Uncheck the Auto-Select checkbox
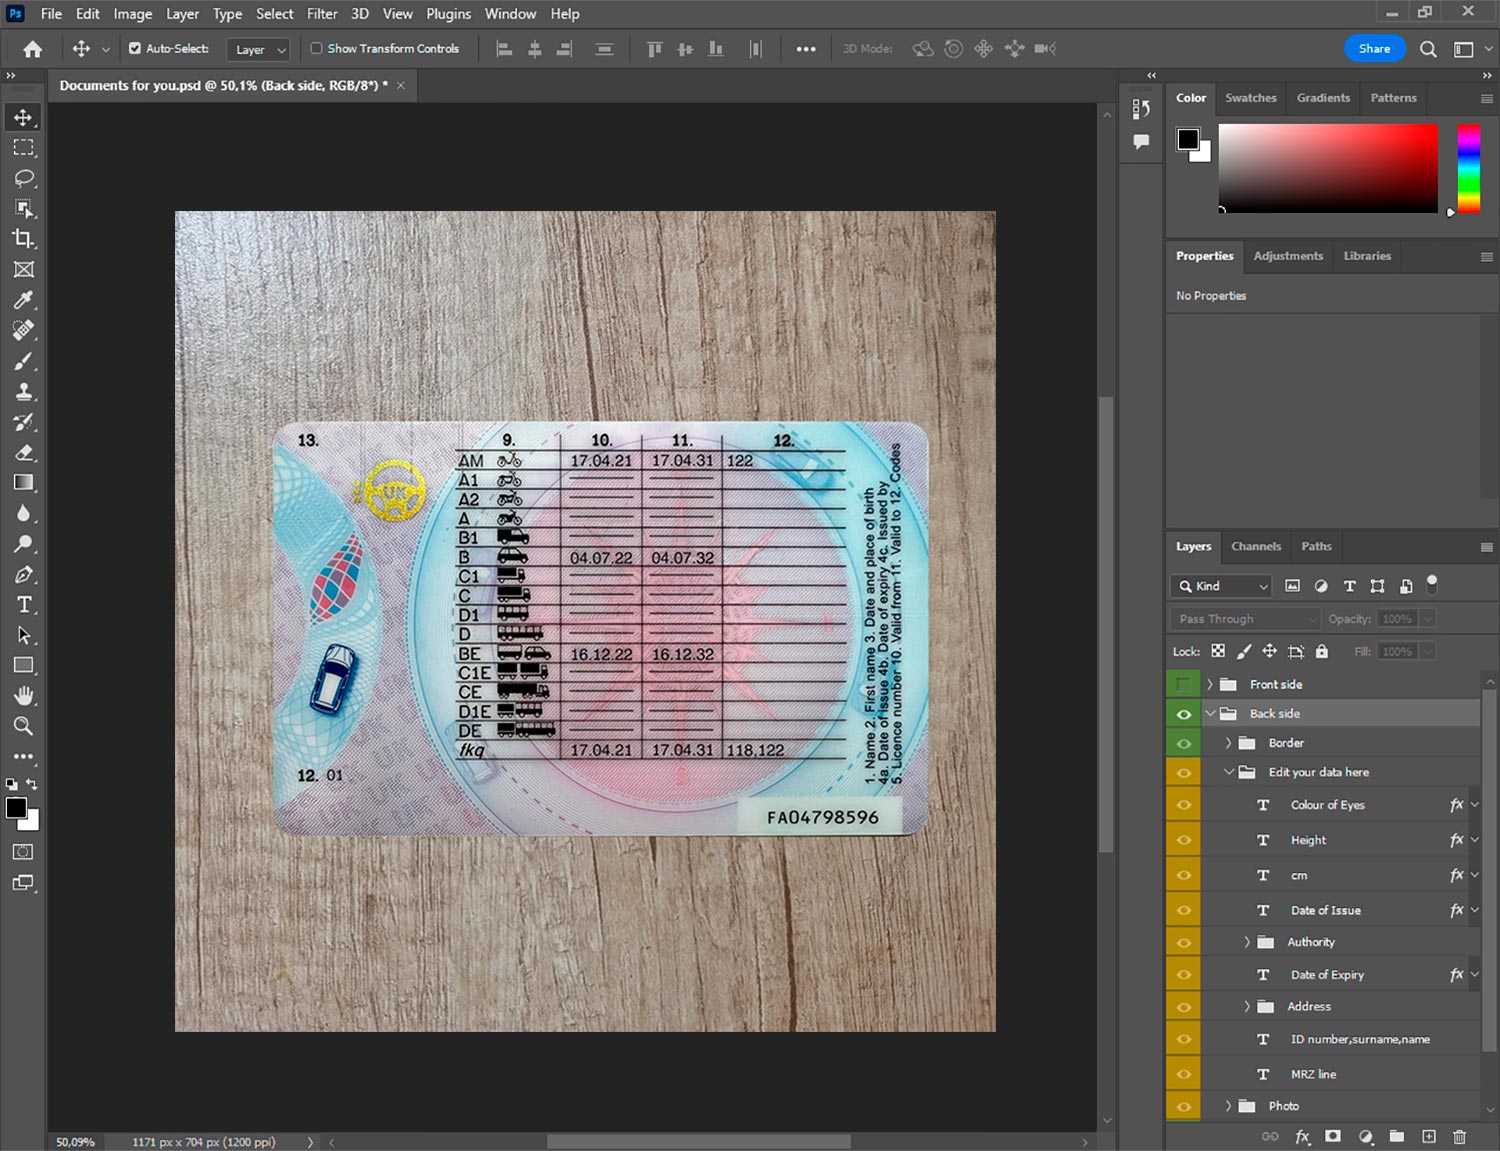This screenshot has width=1500, height=1151. tap(135, 48)
